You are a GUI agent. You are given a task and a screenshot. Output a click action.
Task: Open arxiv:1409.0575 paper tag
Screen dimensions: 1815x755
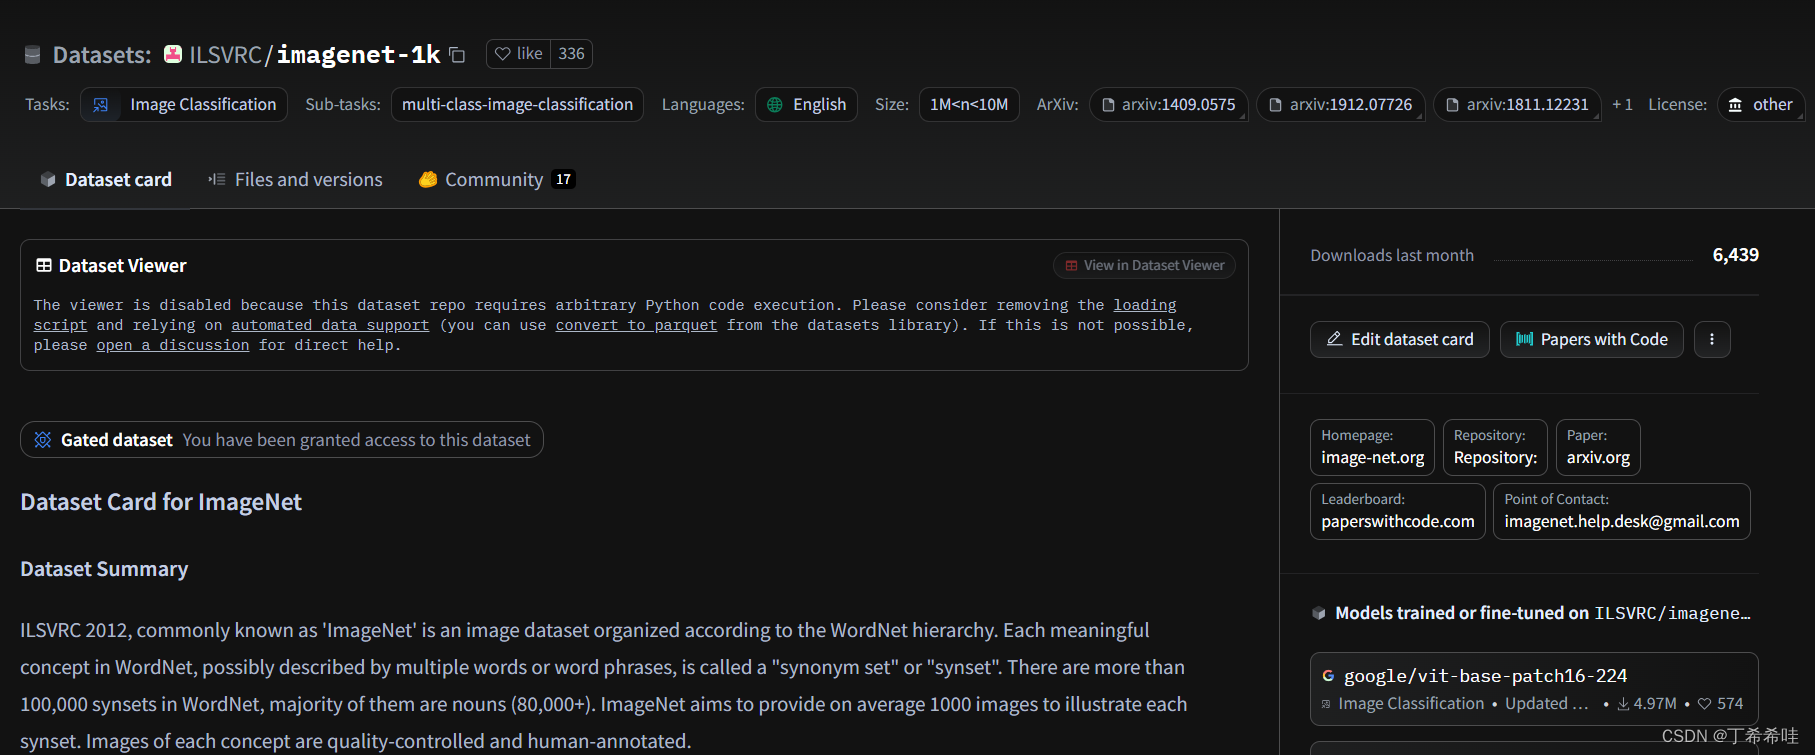pos(1168,105)
